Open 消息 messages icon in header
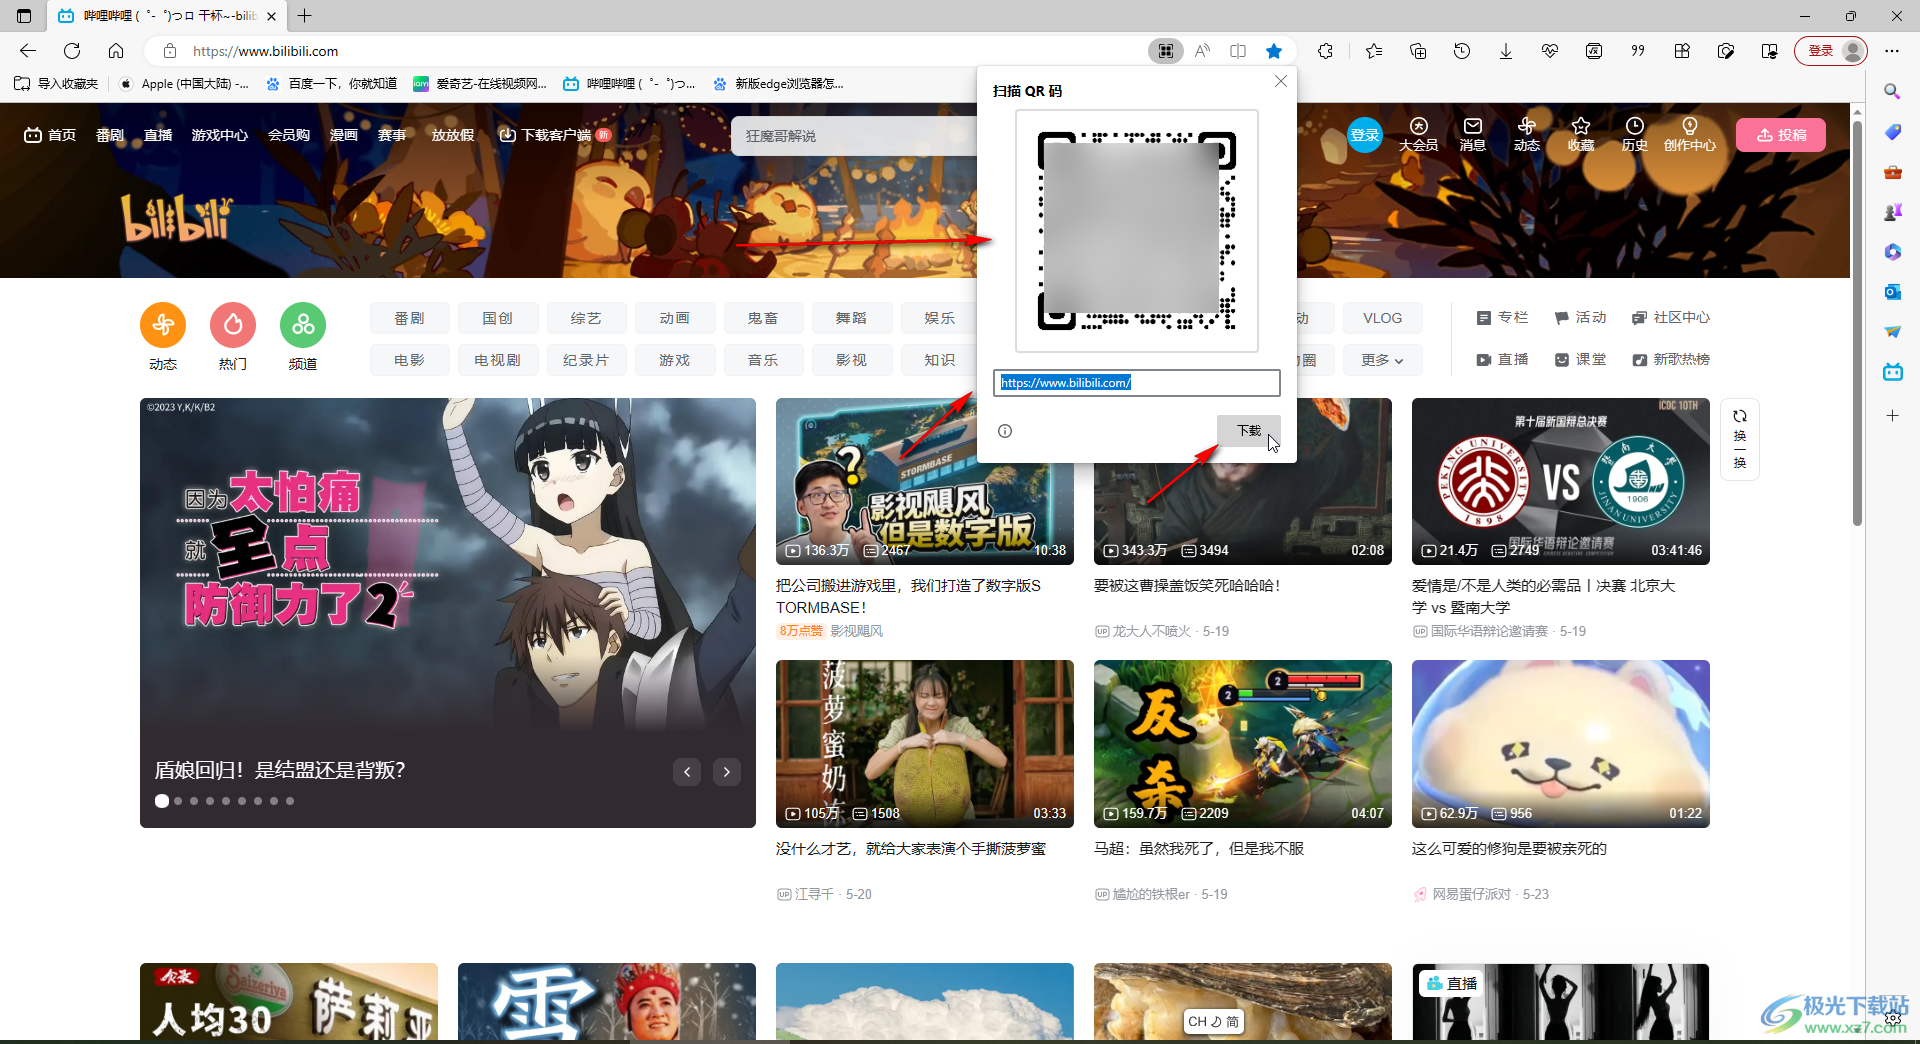The image size is (1920, 1044). [x=1473, y=134]
